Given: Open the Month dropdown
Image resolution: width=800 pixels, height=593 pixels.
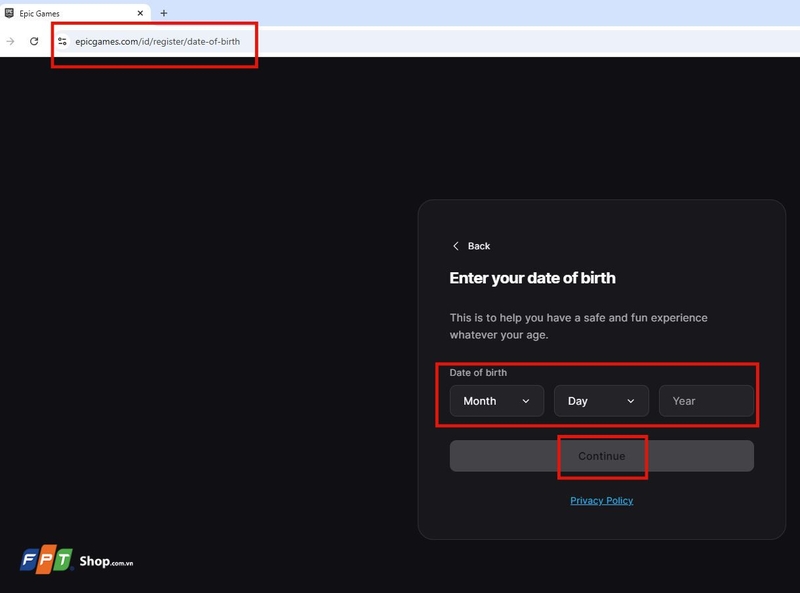Looking at the screenshot, I should pos(496,401).
